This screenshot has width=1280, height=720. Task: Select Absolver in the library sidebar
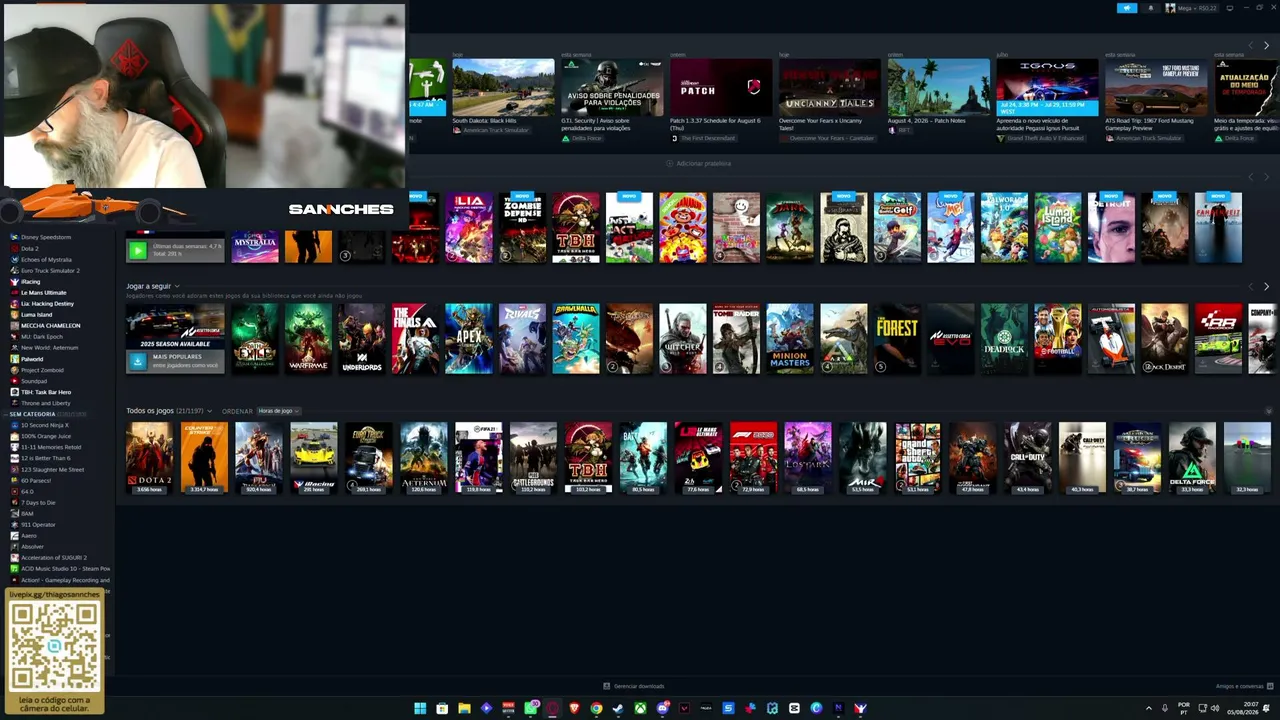click(32, 546)
